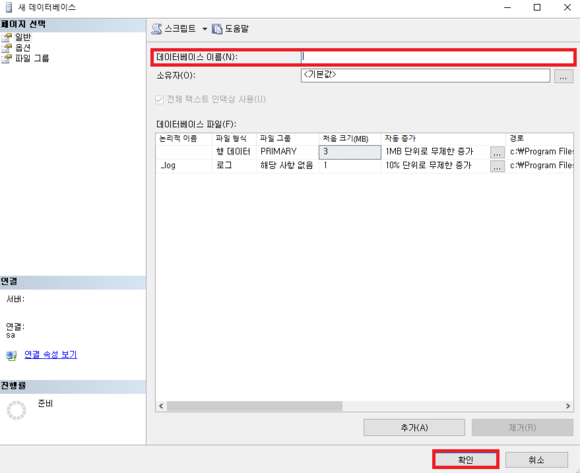The height and width of the screenshot is (473, 580).
Task: Click the 파일 형식 column header
Action: pyautogui.click(x=234, y=139)
